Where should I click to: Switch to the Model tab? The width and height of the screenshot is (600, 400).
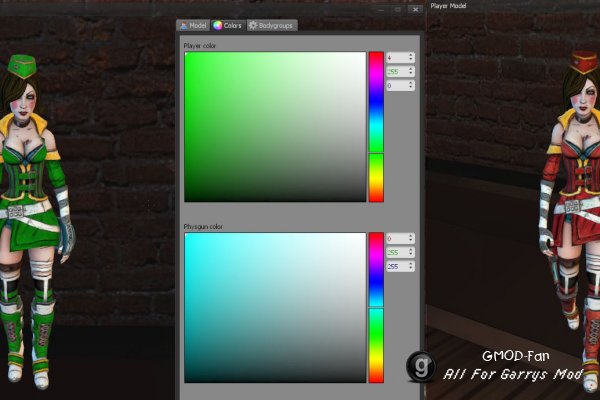[x=193, y=26]
